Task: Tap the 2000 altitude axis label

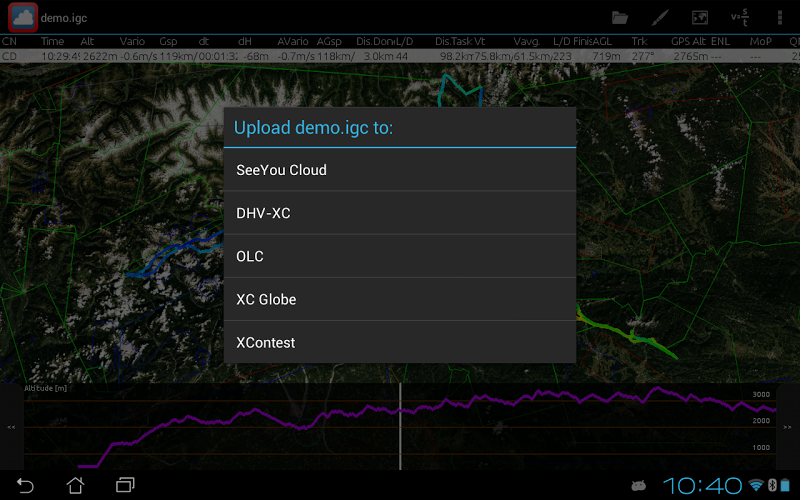Action: click(x=761, y=421)
